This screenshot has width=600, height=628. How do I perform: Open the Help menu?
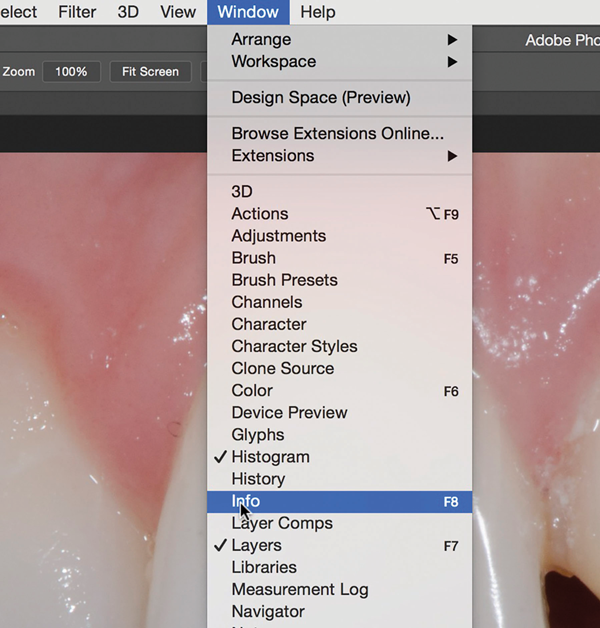pyautogui.click(x=318, y=12)
